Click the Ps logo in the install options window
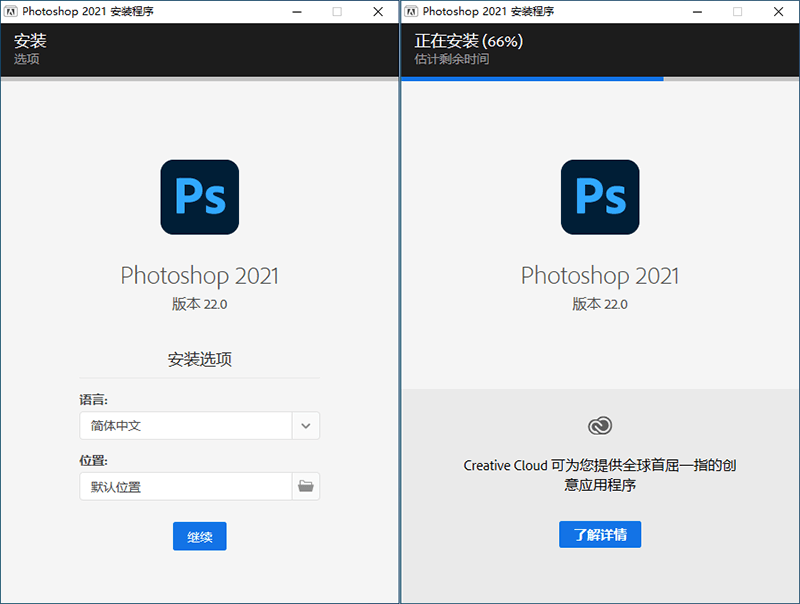 (199, 197)
